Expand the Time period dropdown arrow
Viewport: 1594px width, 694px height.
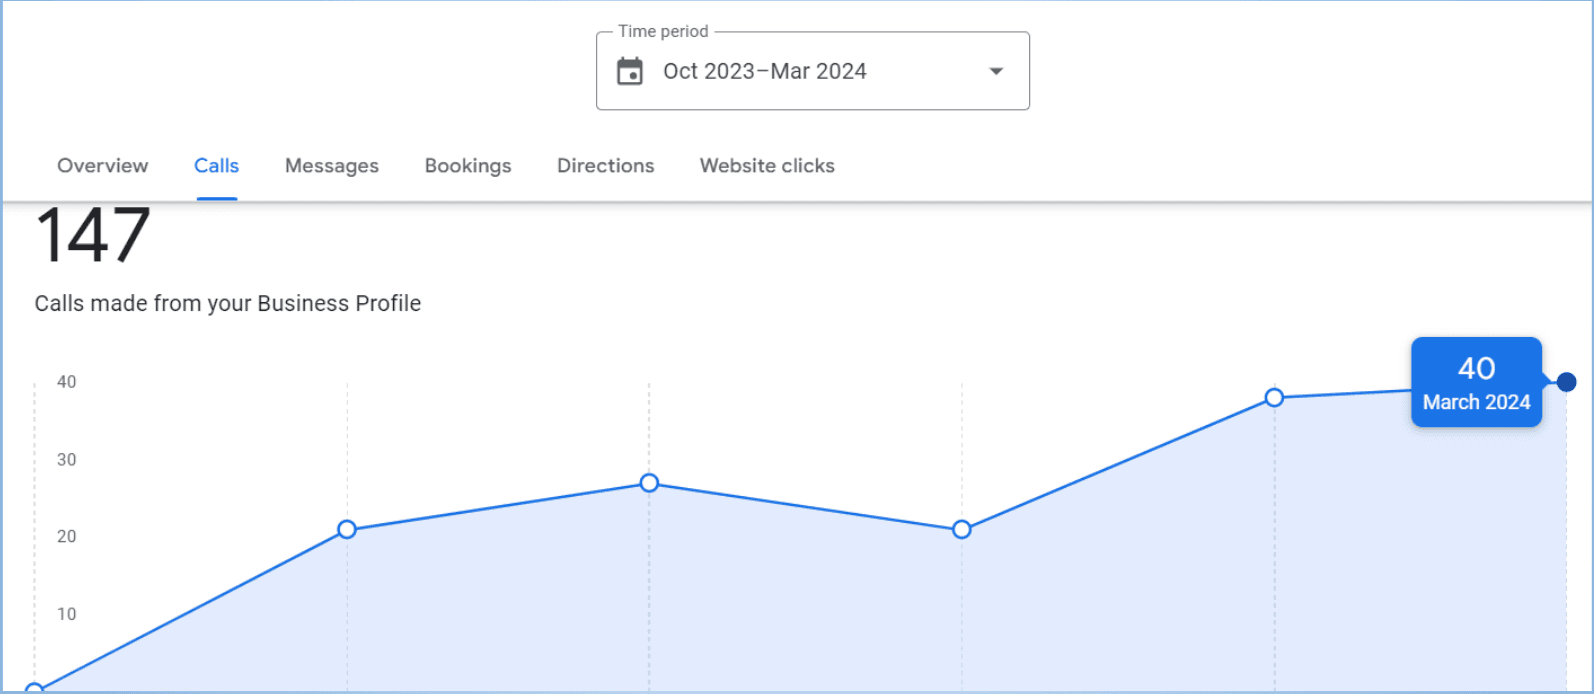click(x=996, y=71)
